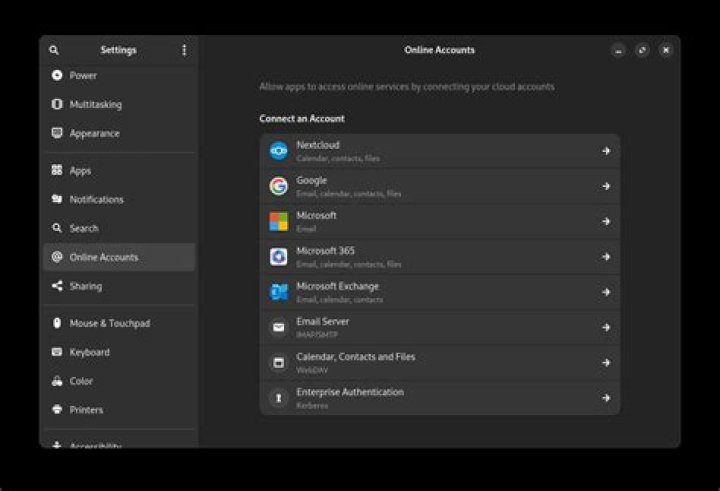Connect a Google account
Image resolution: width=720 pixels, height=491 pixels.
(x=440, y=186)
